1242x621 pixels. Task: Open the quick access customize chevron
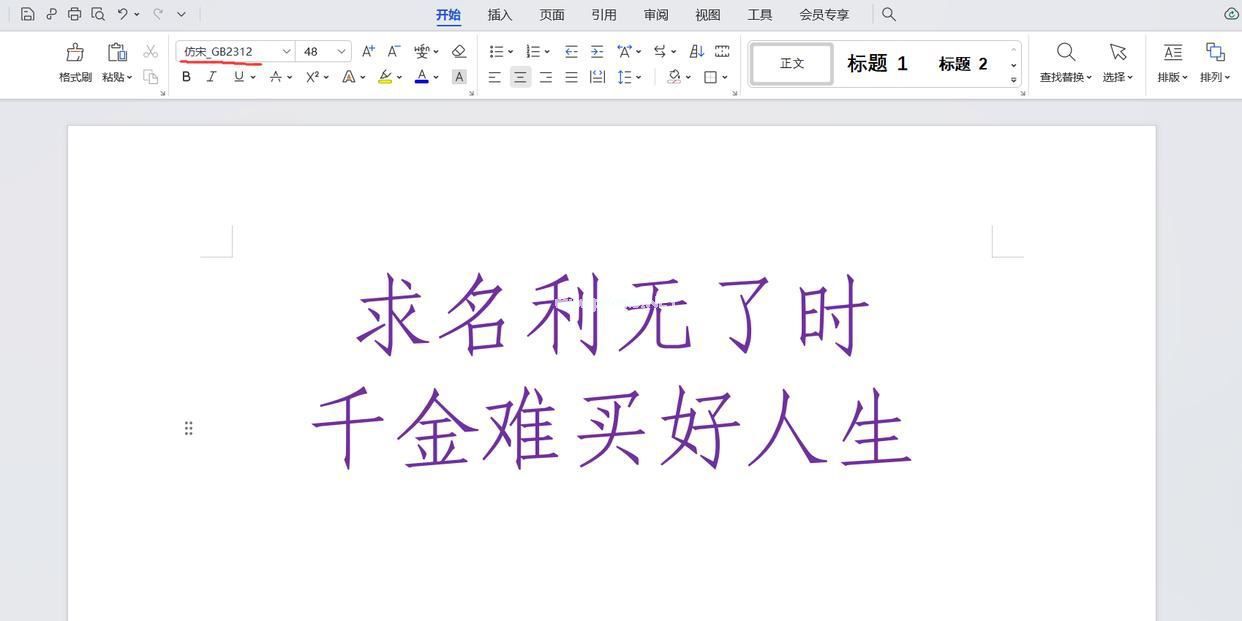click(181, 14)
